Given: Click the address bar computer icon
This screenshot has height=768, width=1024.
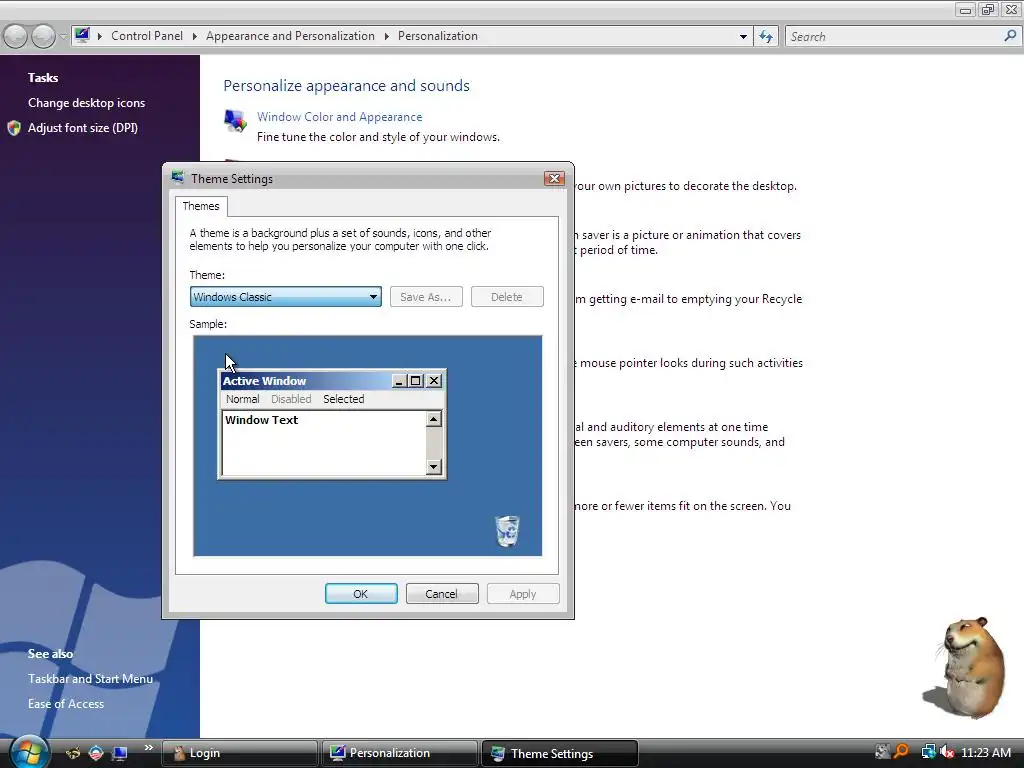Looking at the screenshot, I should click(82, 35).
